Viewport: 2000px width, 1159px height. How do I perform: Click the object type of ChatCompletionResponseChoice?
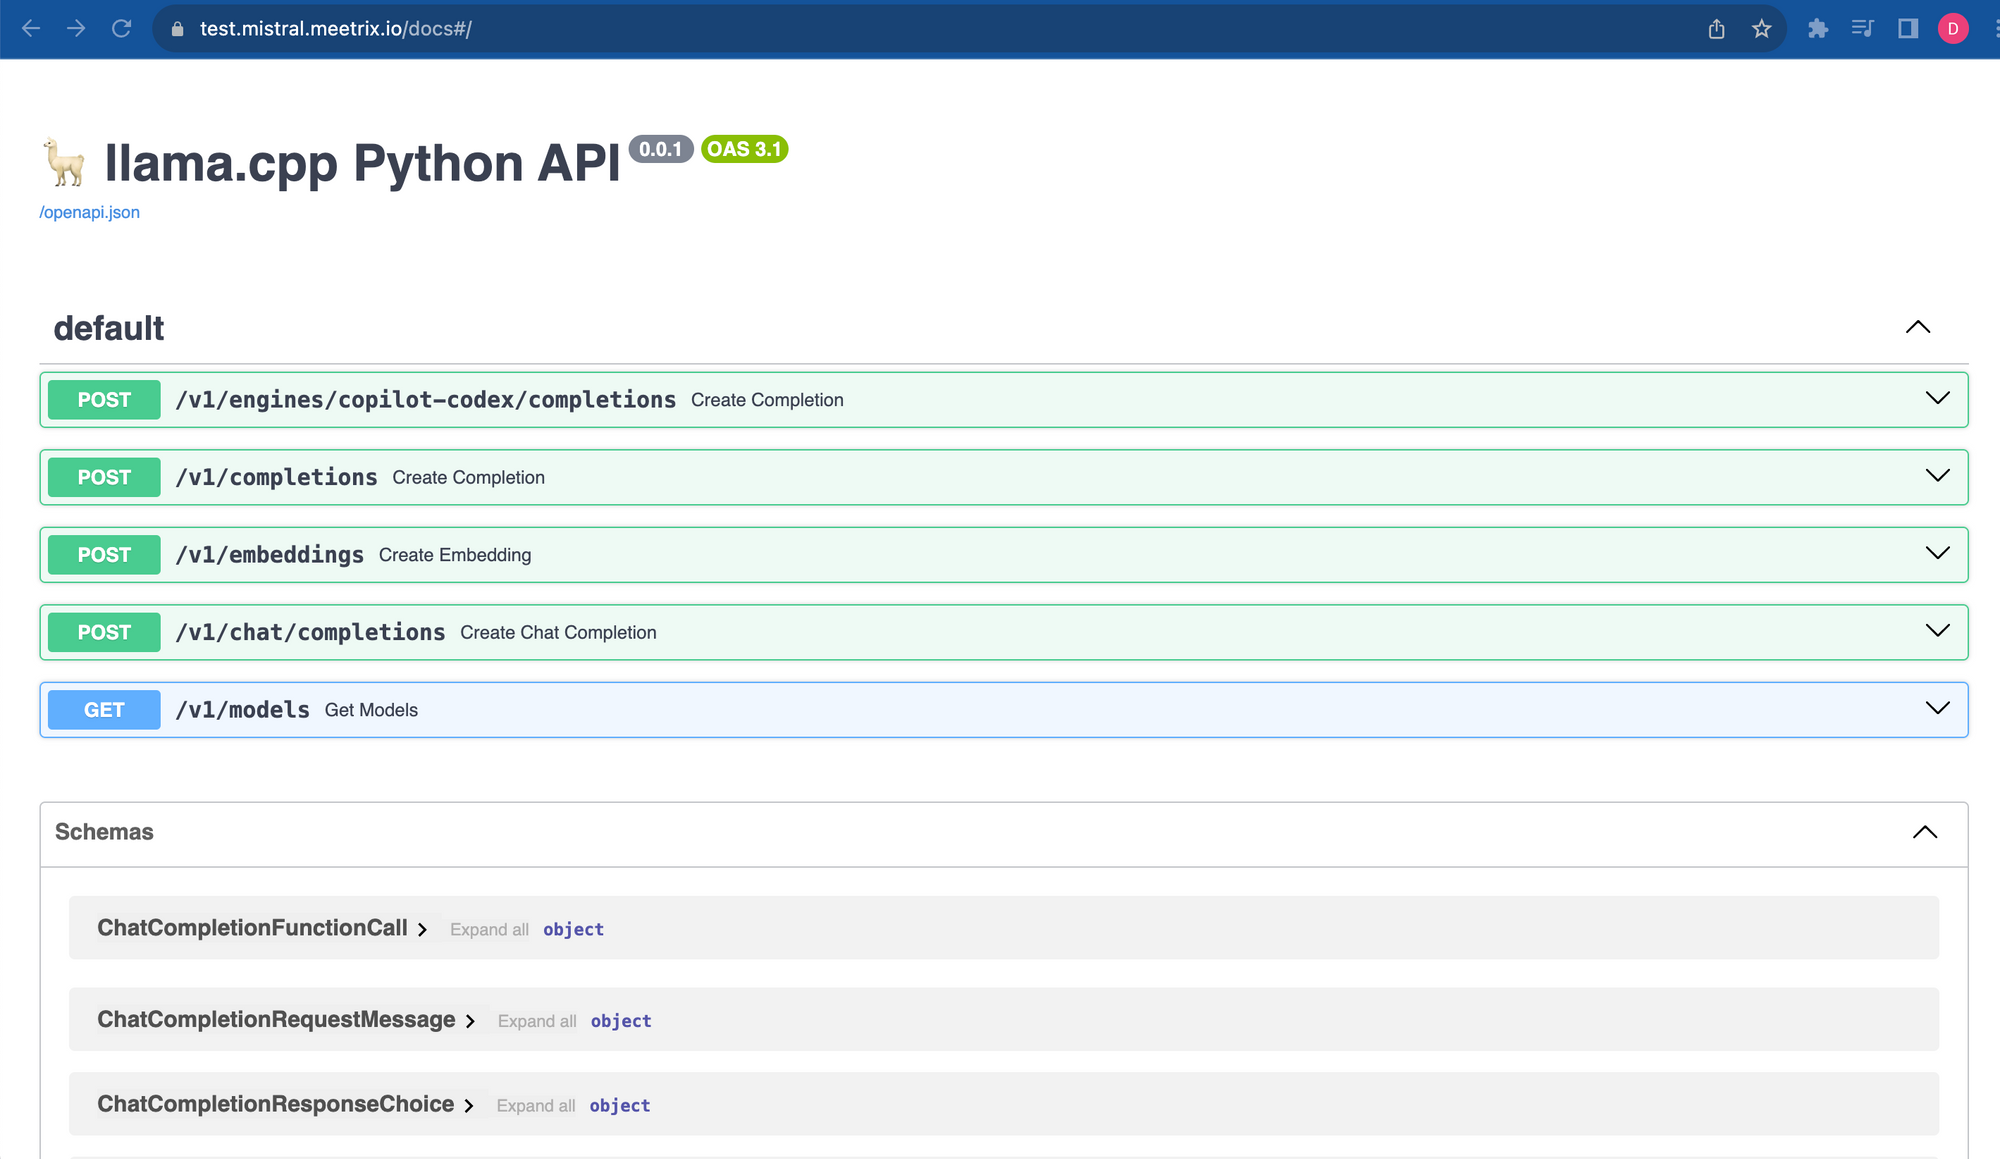(x=620, y=1106)
